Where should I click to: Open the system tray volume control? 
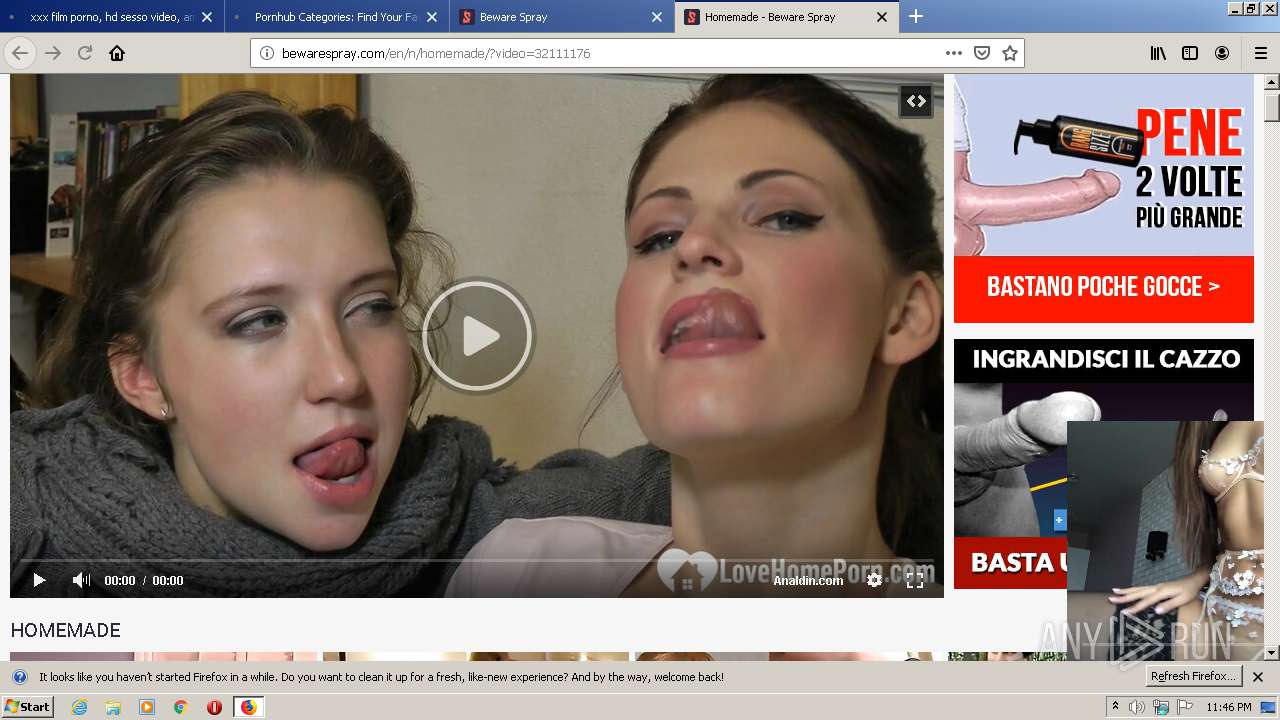tap(1137, 707)
